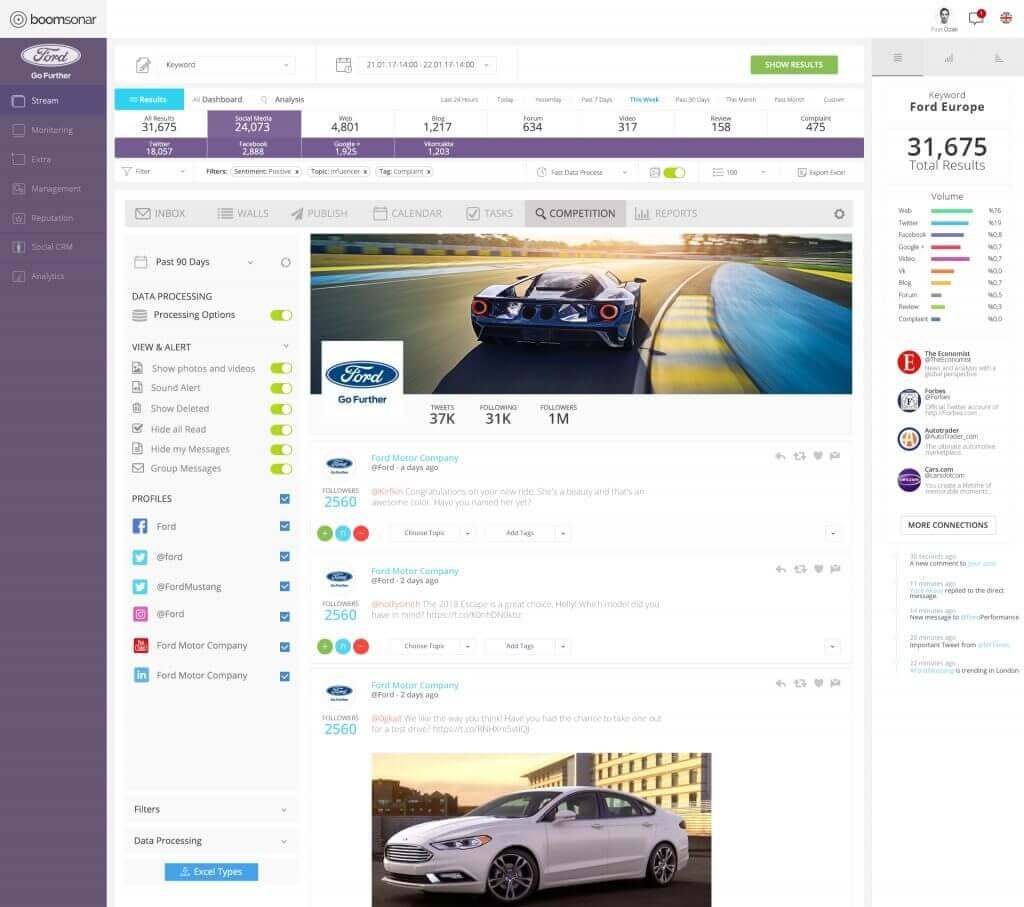Open the Keyword dropdown
This screenshot has width=1024, height=907.
coord(227,65)
